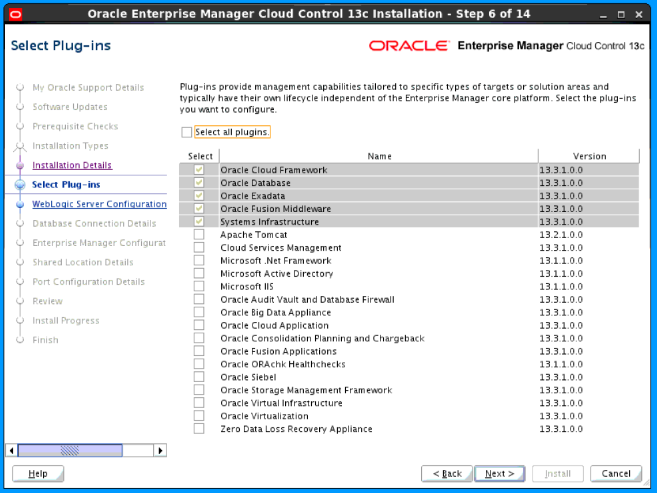The width and height of the screenshot is (657, 493).
Task: Cancel the installation
Action: pyautogui.click(x=616, y=474)
